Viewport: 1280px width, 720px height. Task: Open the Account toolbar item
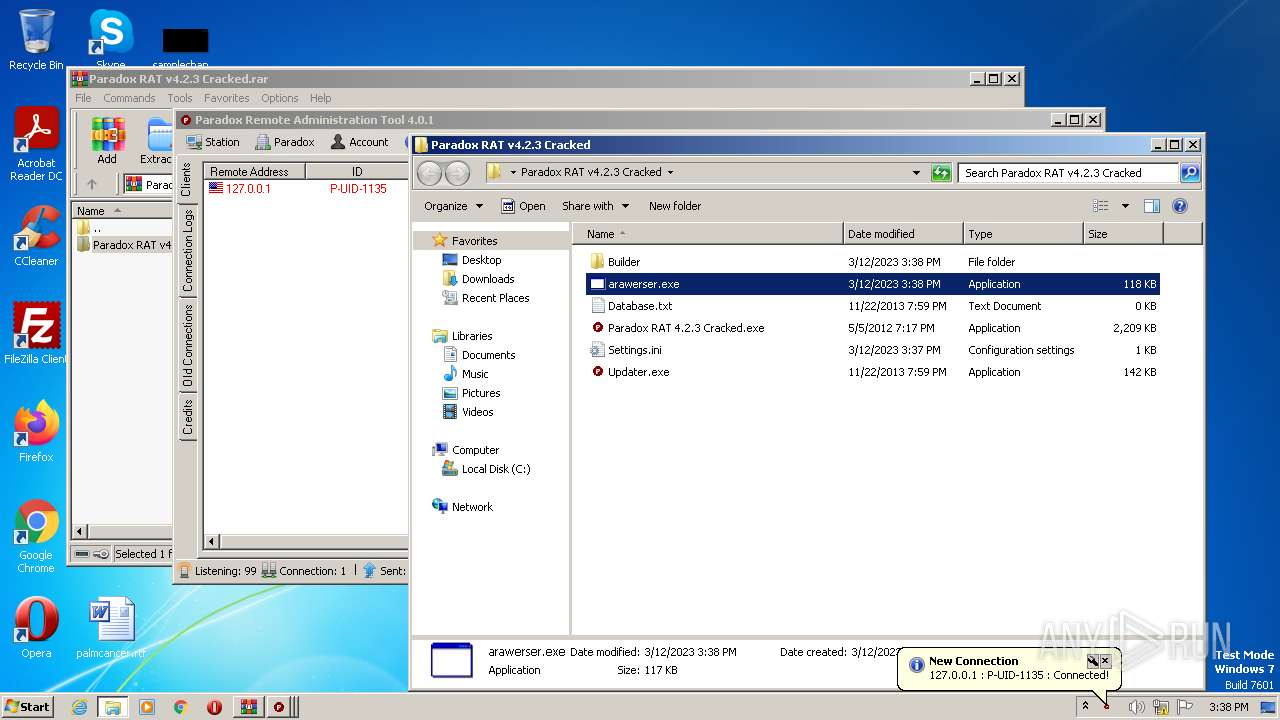(x=359, y=142)
